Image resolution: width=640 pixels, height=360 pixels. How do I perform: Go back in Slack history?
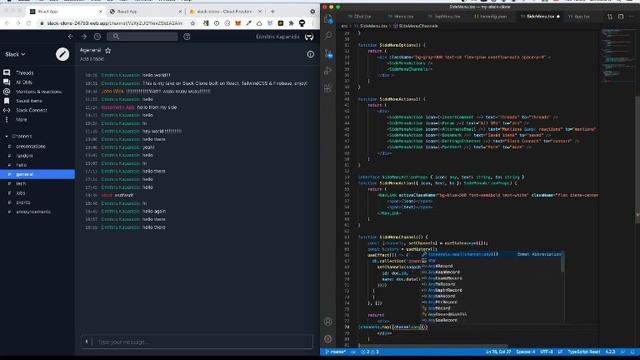click(x=70, y=37)
